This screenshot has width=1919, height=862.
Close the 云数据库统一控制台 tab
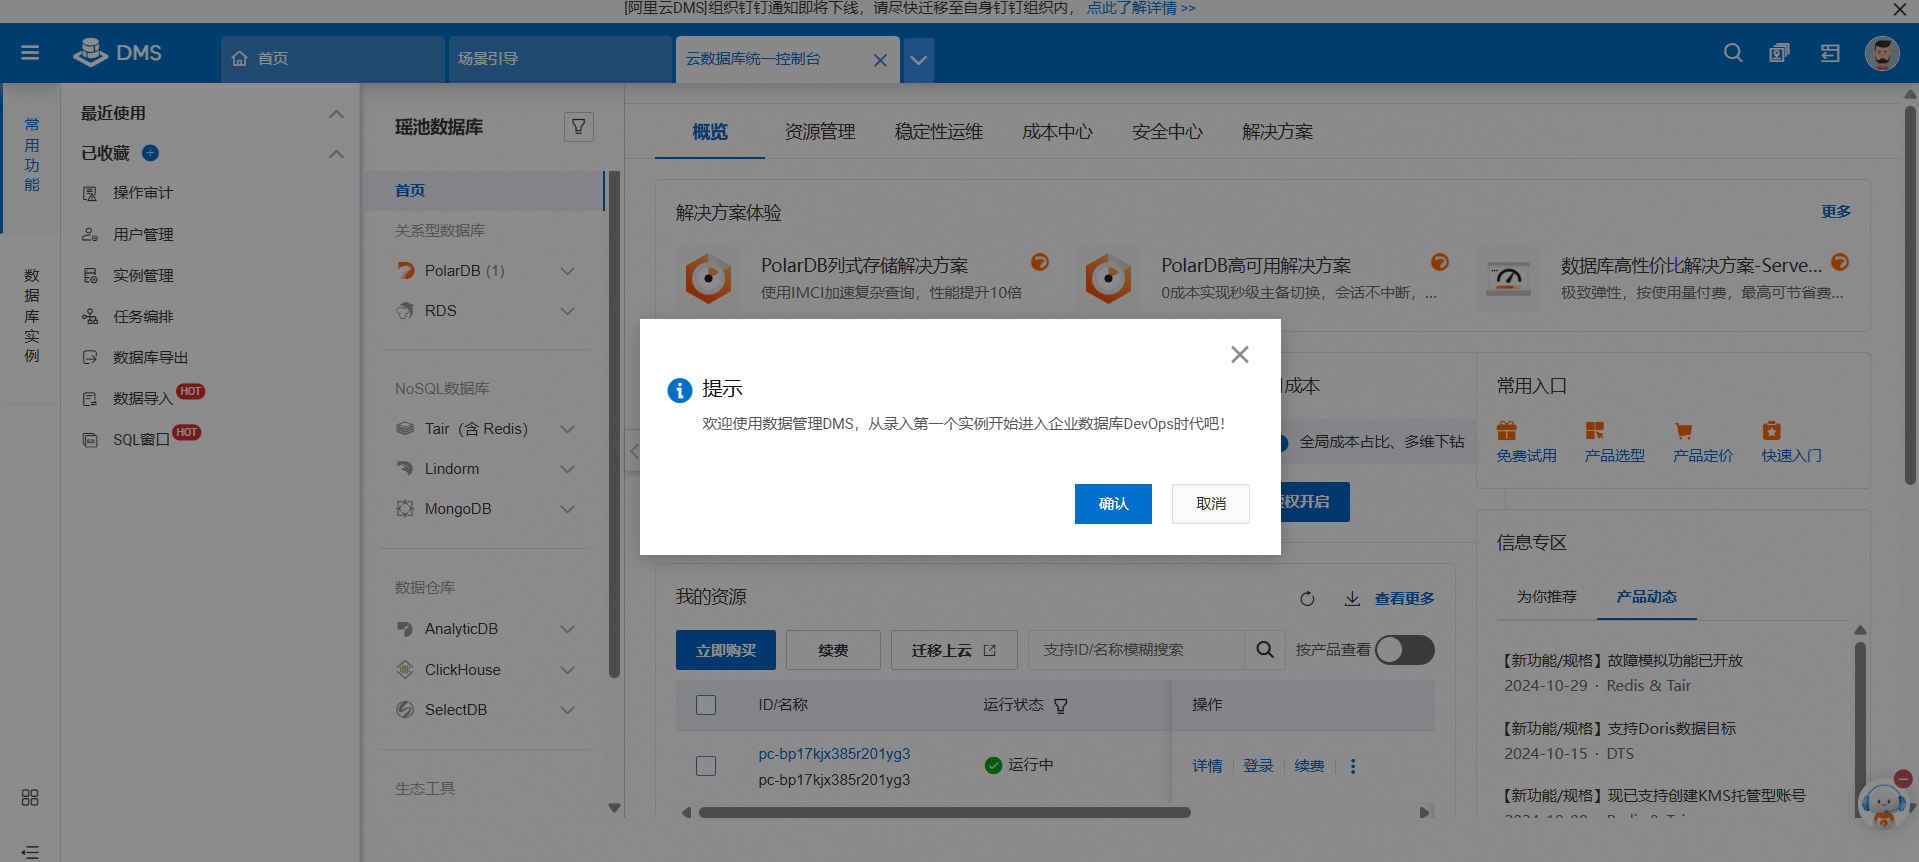tap(880, 60)
